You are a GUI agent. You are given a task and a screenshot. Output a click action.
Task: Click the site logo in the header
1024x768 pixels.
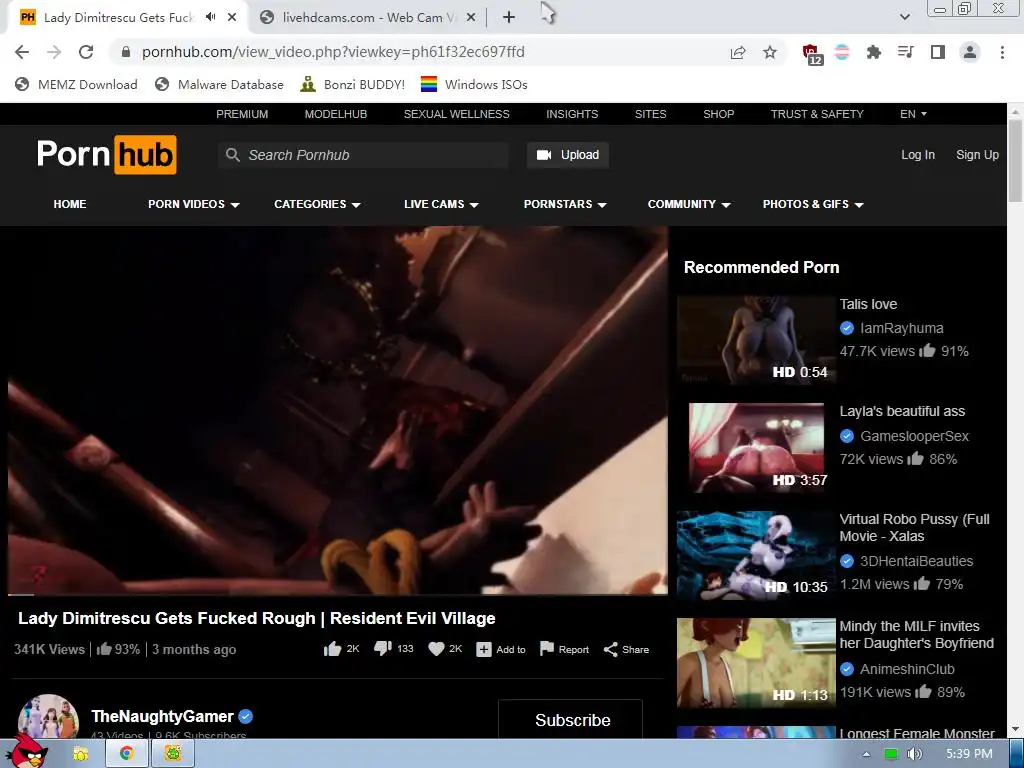[106, 155]
